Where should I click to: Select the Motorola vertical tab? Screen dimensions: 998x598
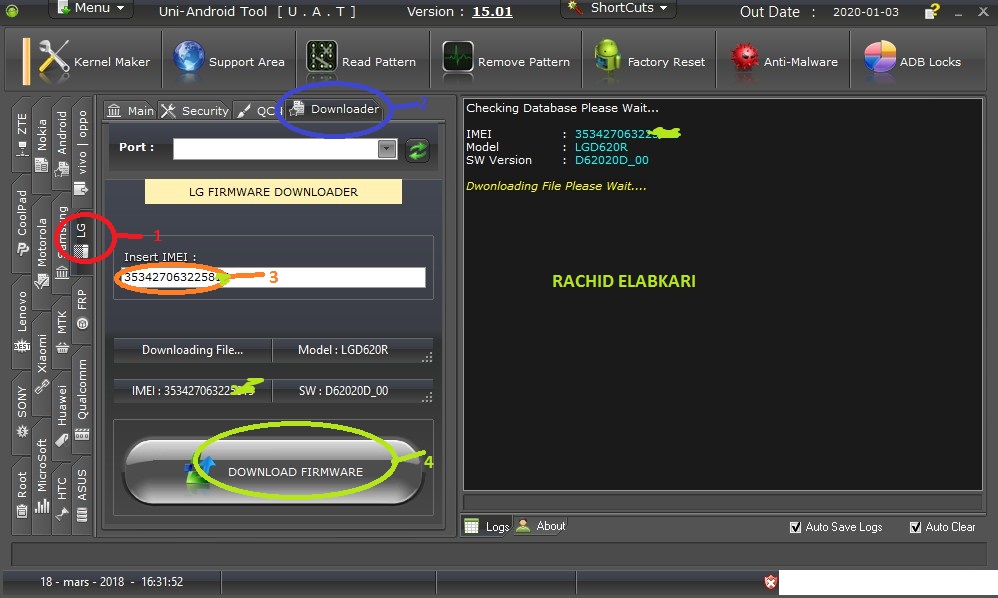[x=41, y=251]
